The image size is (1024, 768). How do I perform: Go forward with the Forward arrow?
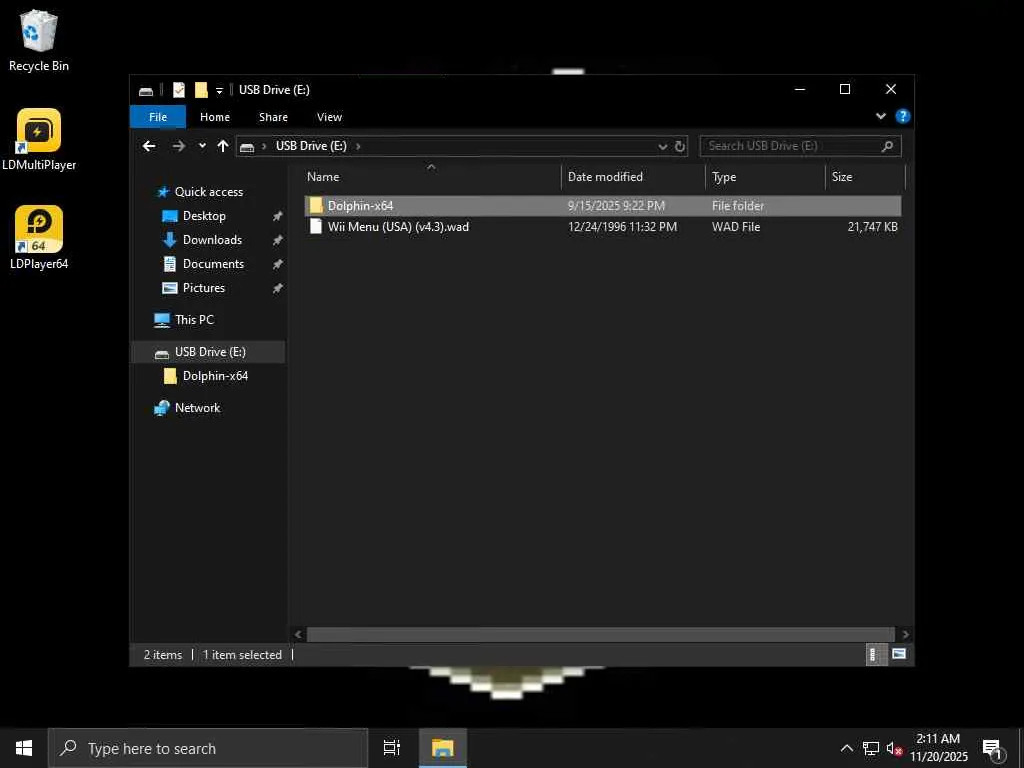[x=178, y=146]
